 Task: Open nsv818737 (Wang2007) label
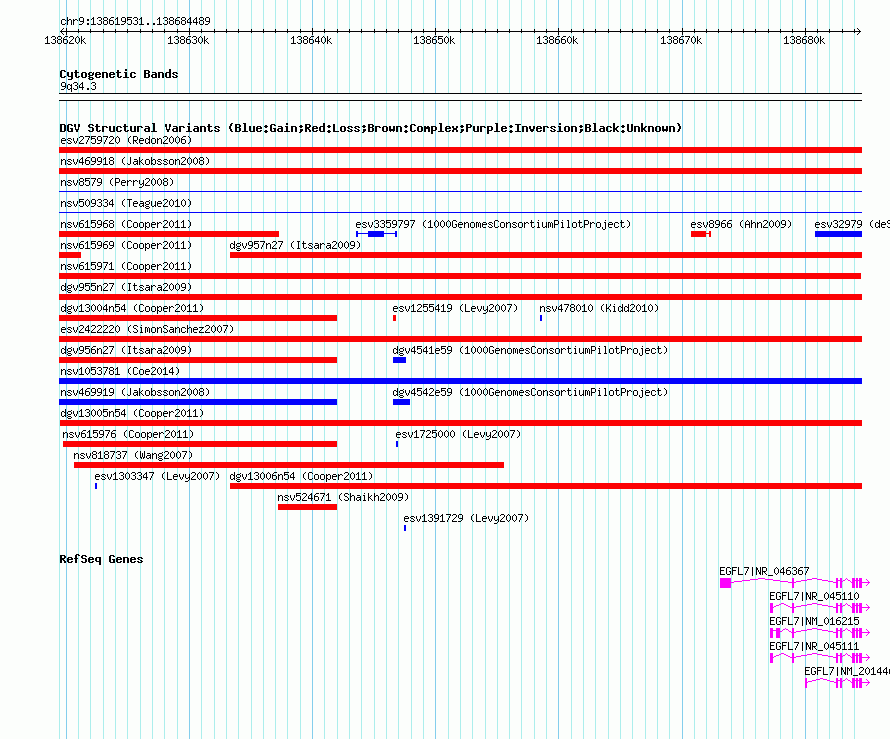click(x=133, y=455)
